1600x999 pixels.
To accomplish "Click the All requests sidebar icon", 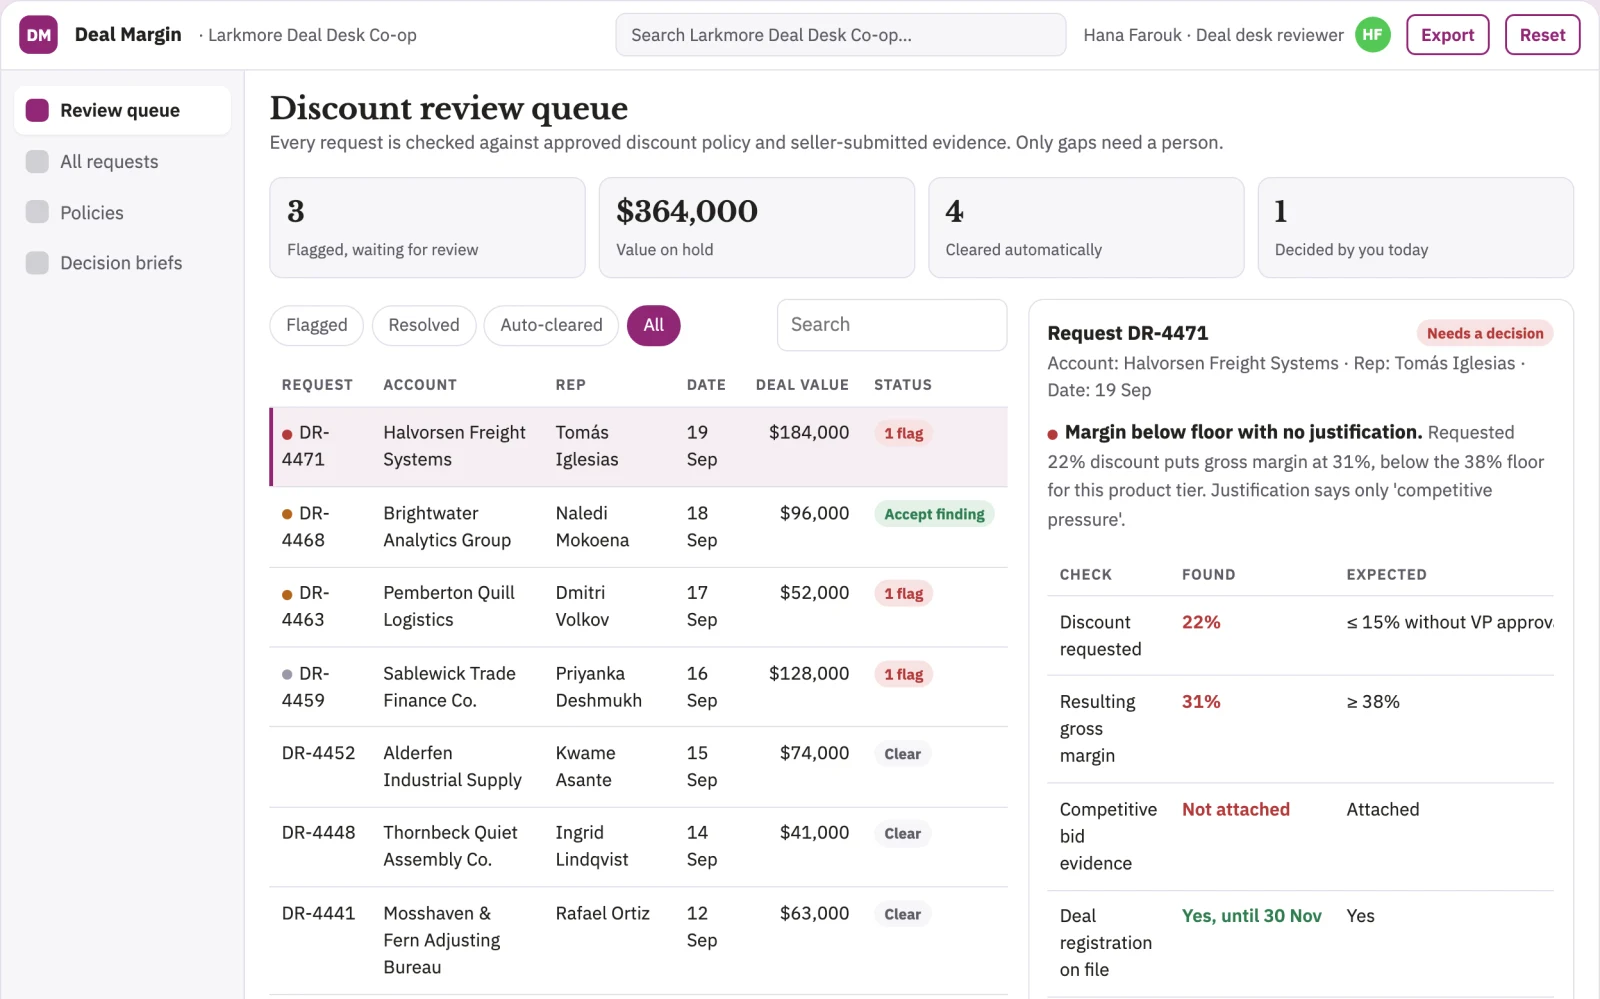I will tap(37, 161).
